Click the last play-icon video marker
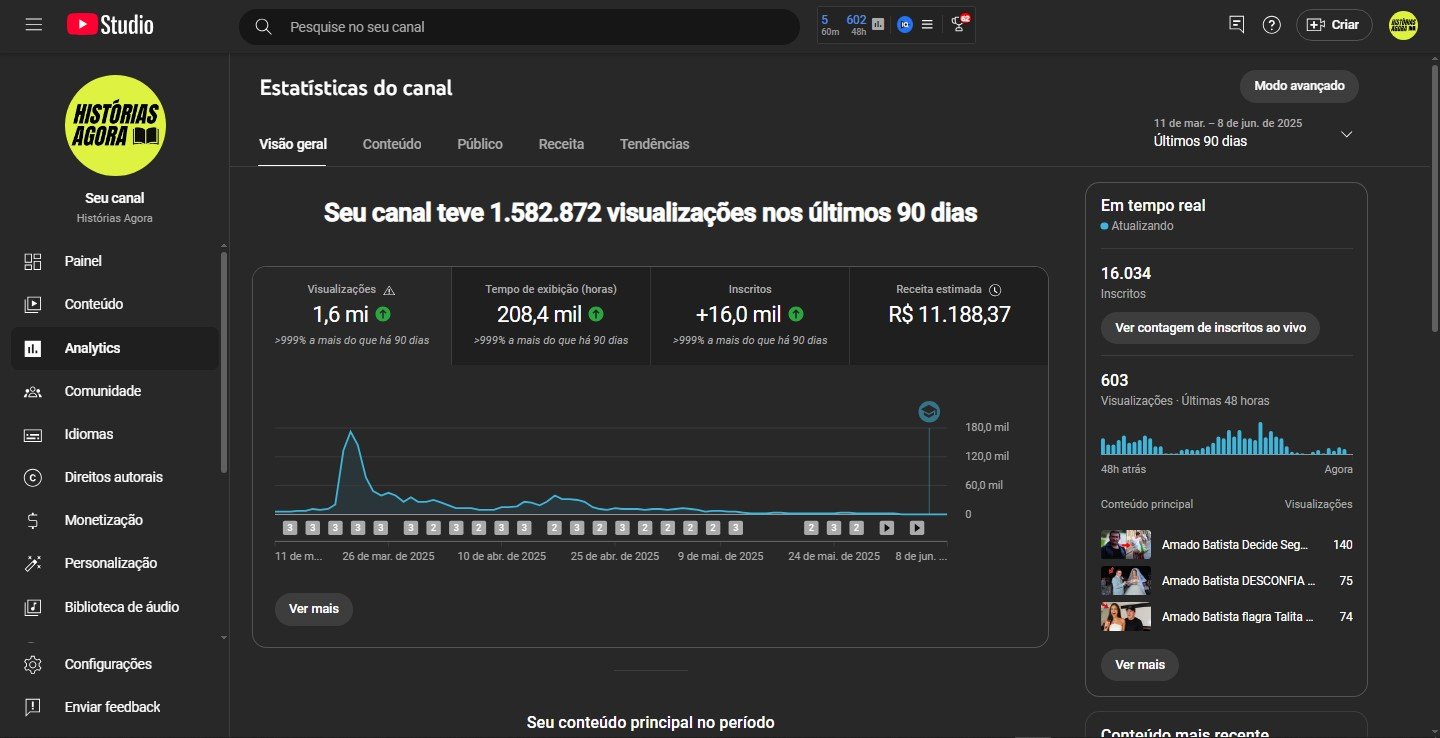This screenshot has height=738, width=1440. pyautogui.click(x=916, y=528)
